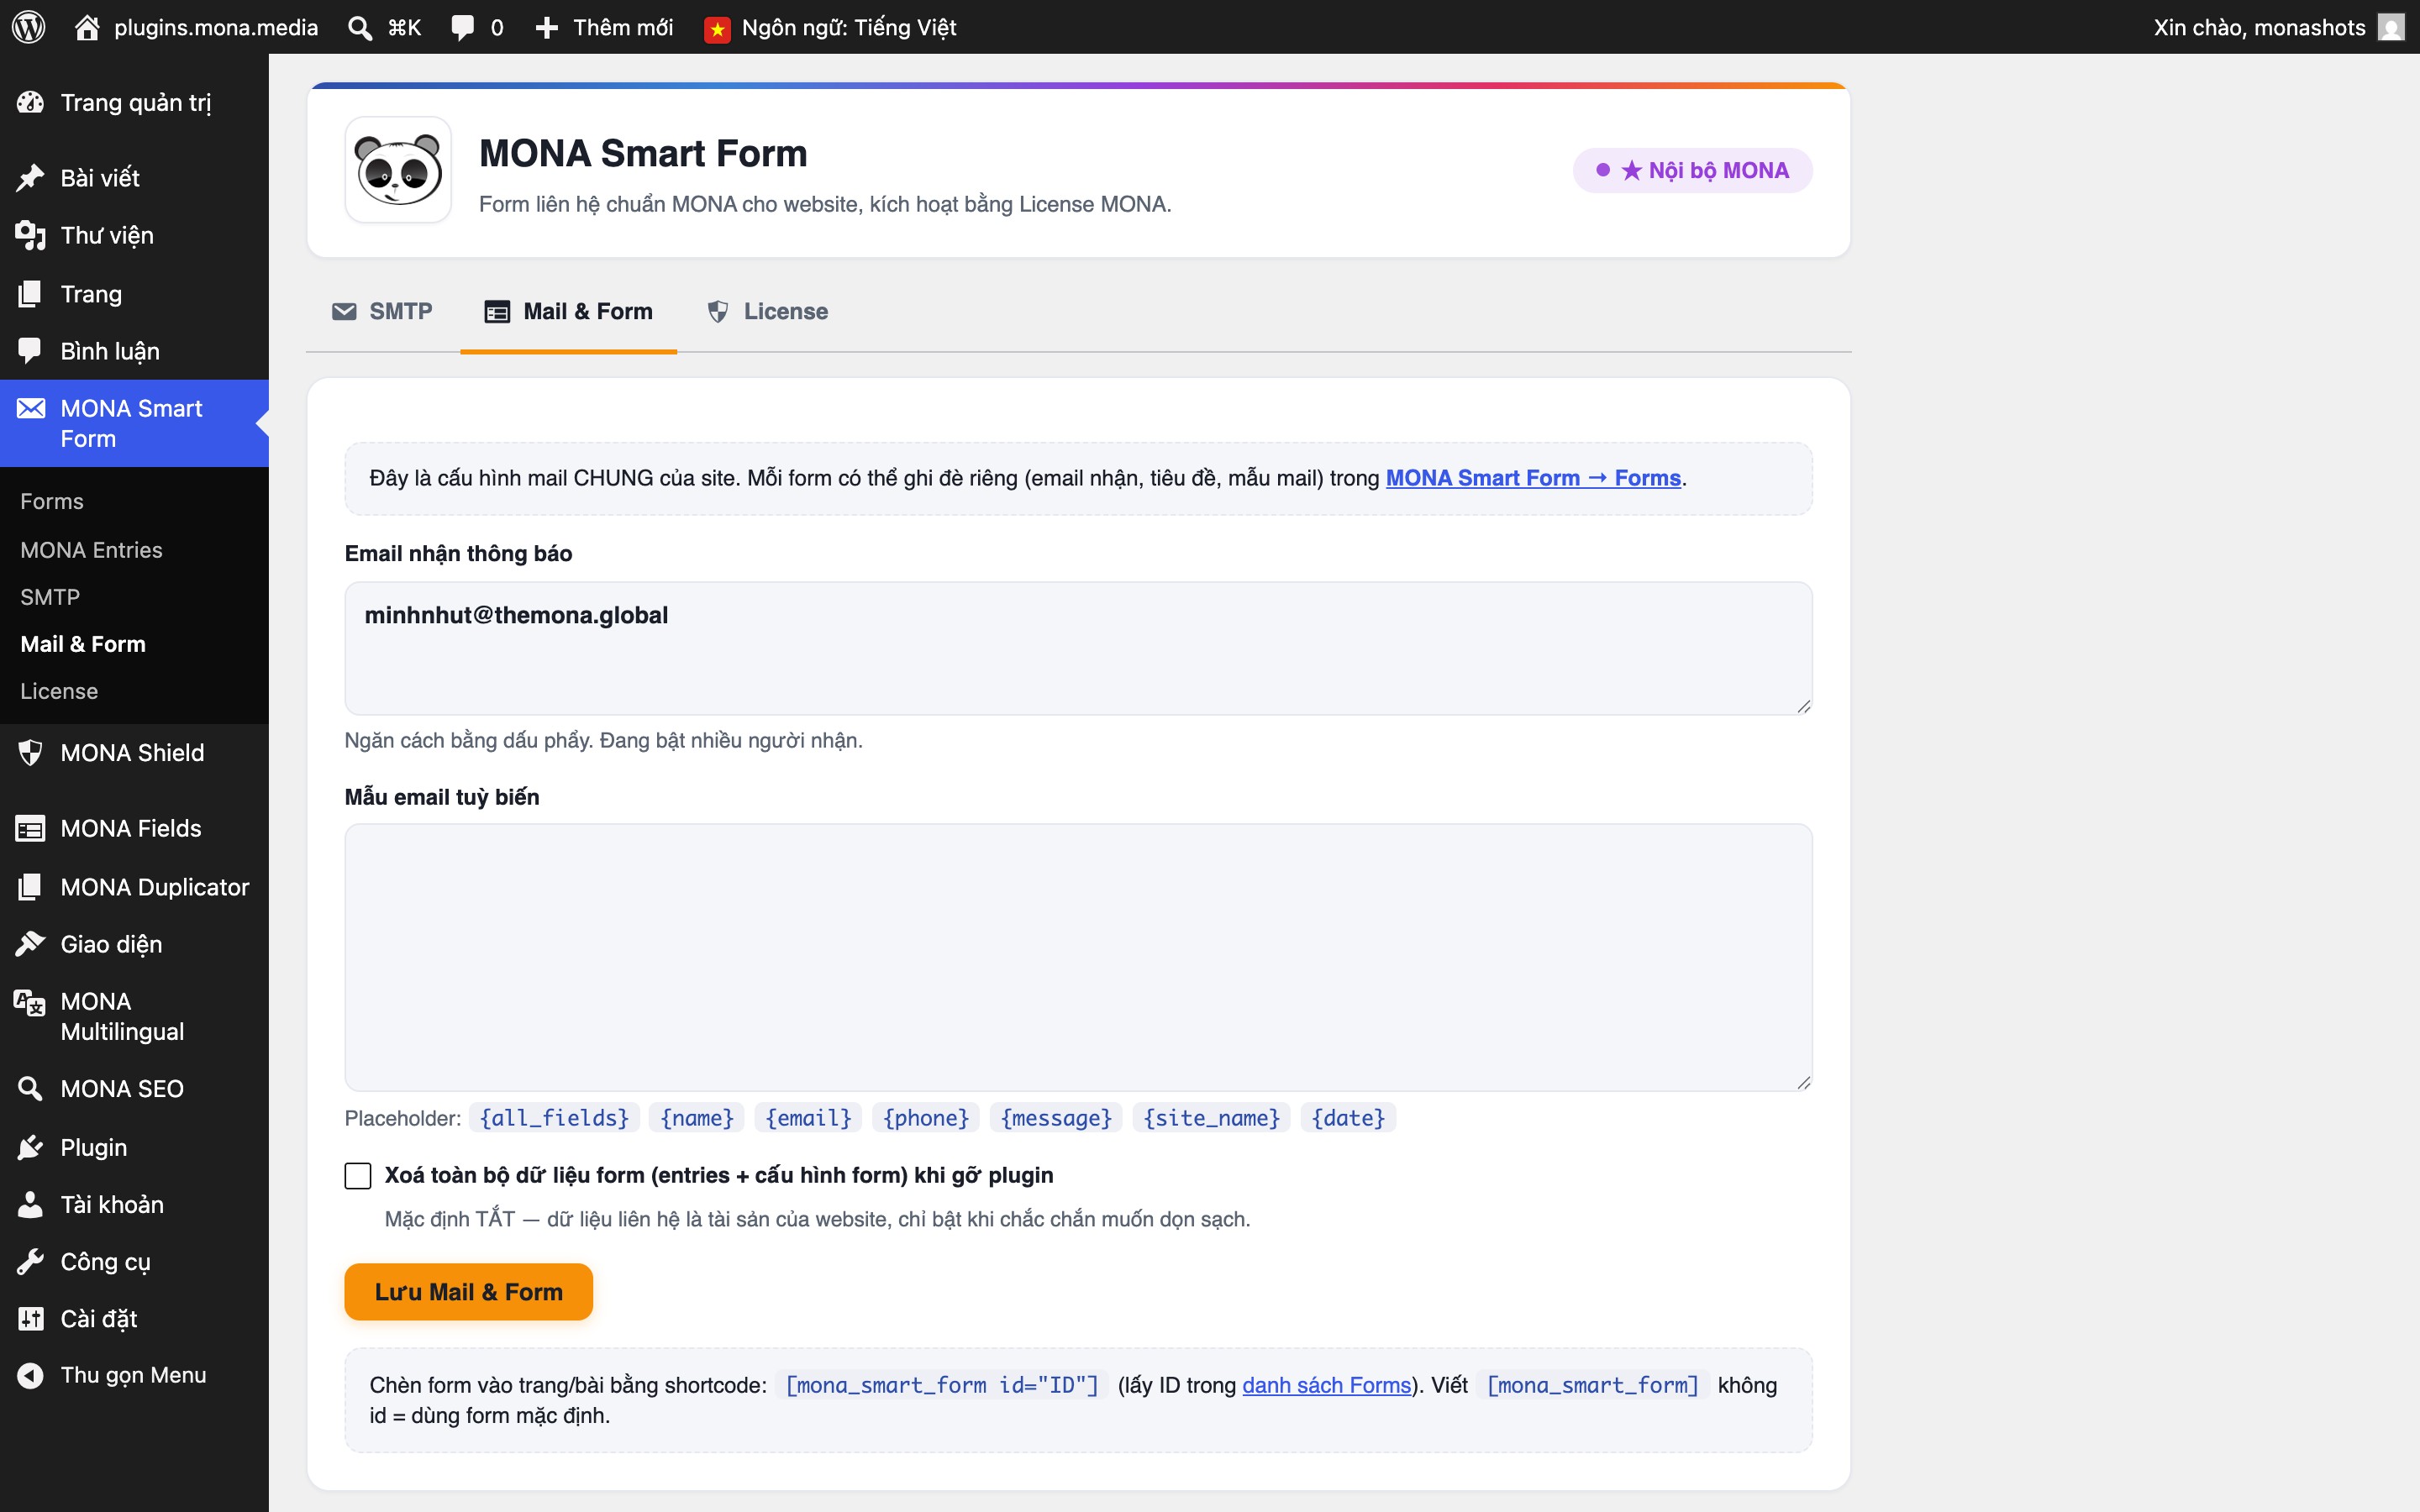Viewport: 2420px width, 1512px height.
Task: Click the Trang pages icon
Action: point(30,293)
